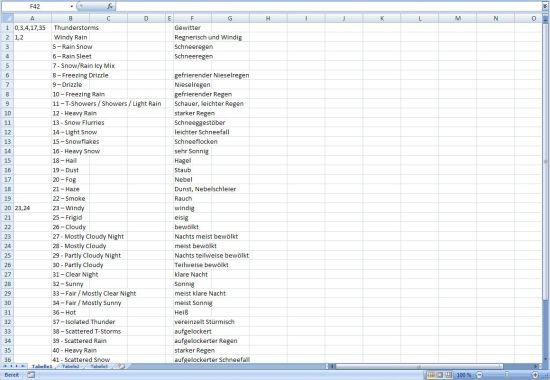This screenshot has height=380, width=550.
Task: Switch to the Tabelle3 sheet tab
Action: click(99, 366)
